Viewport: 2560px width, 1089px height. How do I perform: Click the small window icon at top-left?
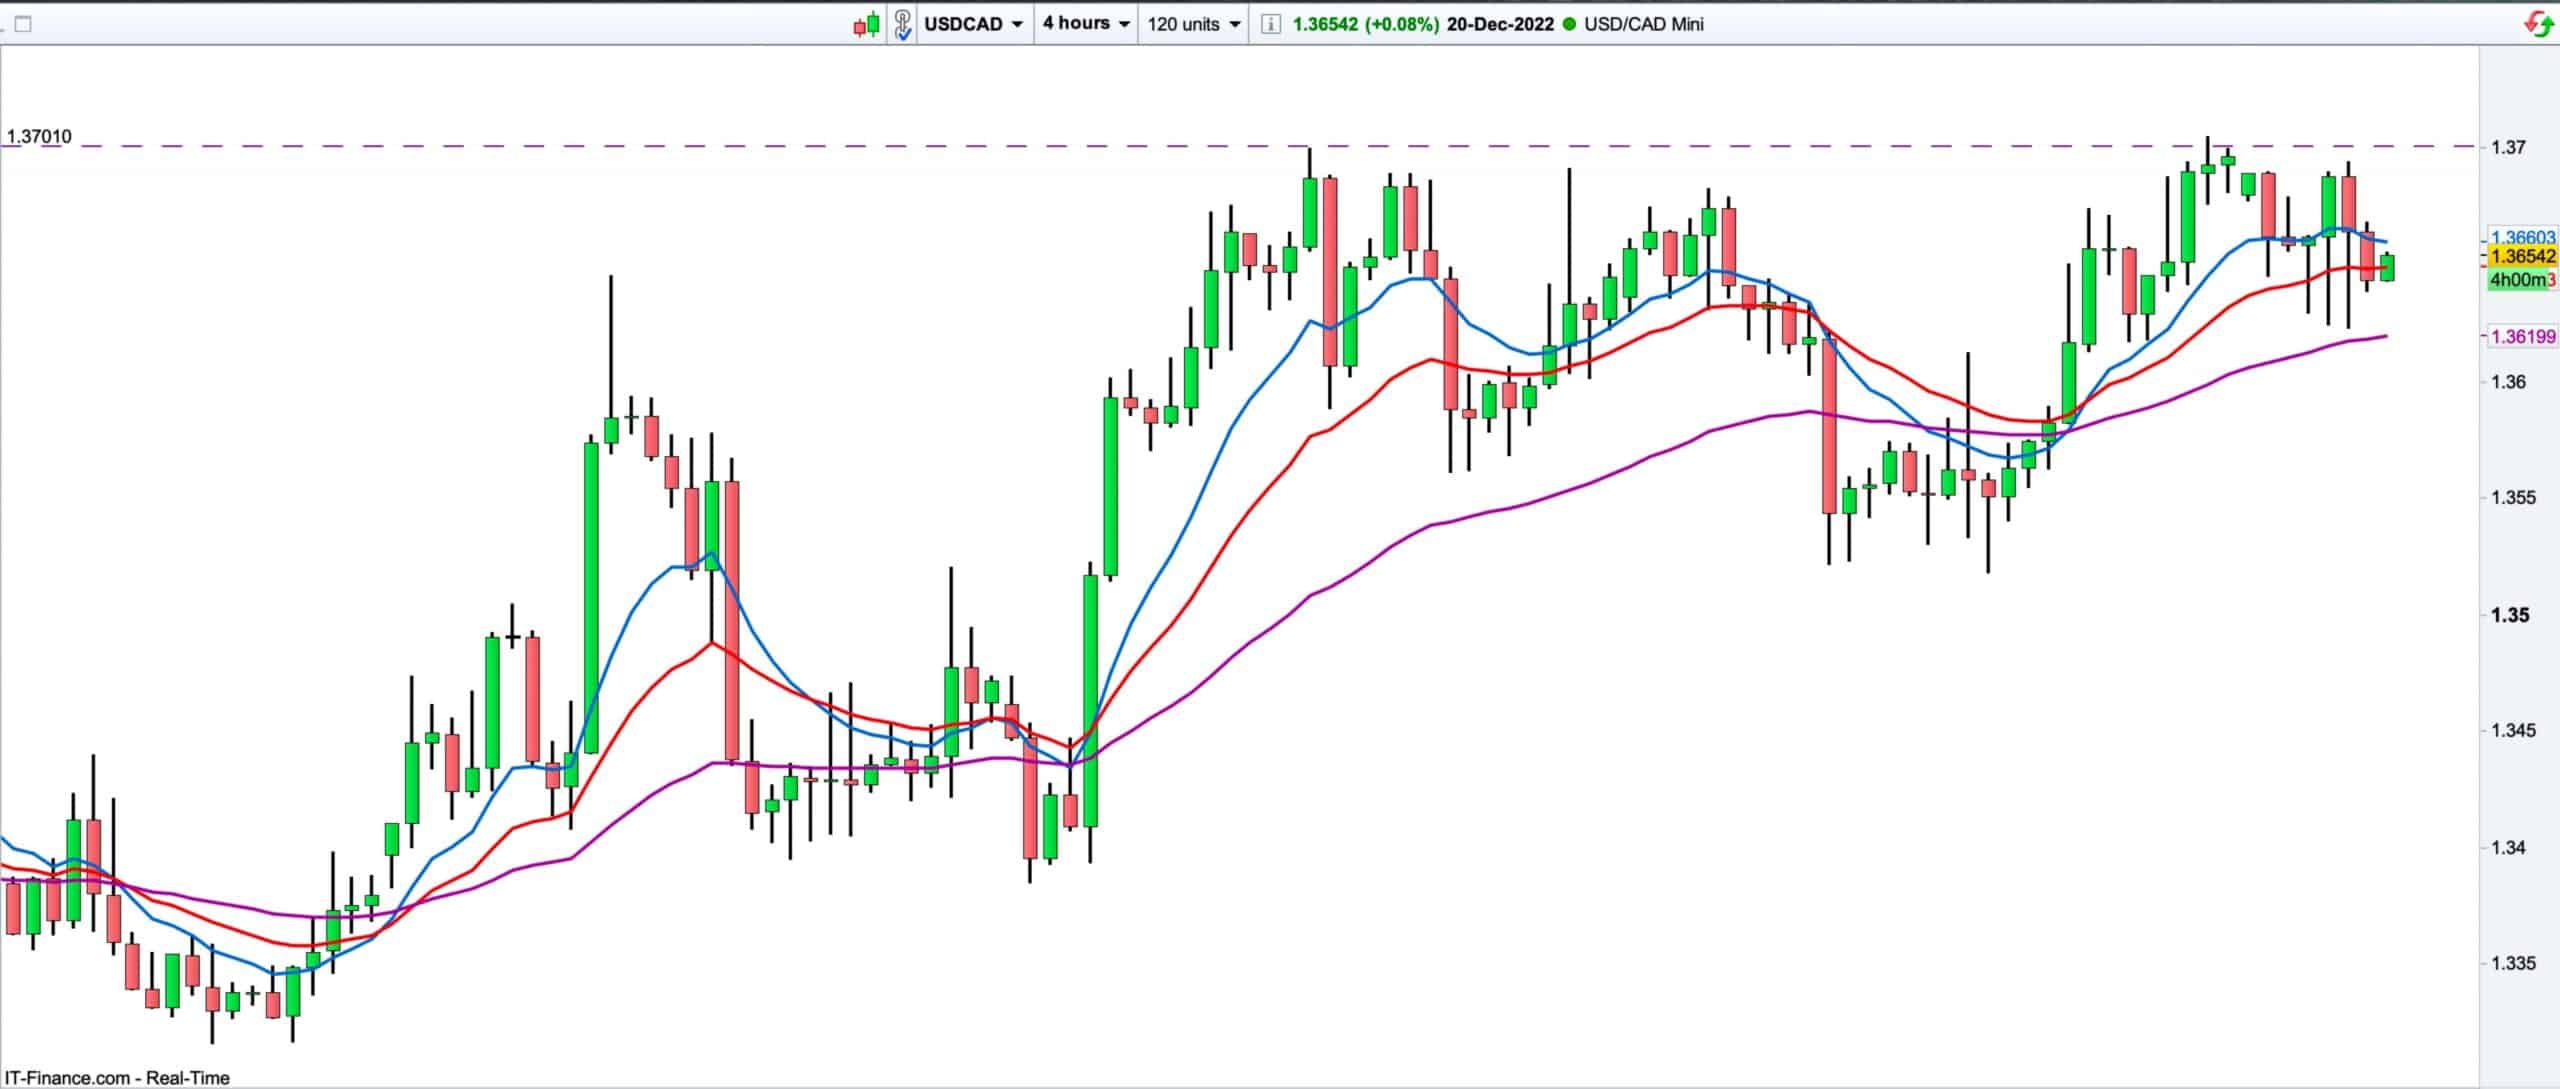coord(23,24)
